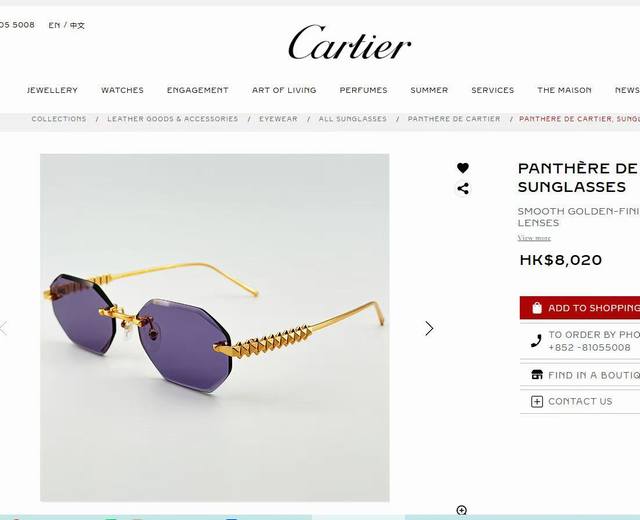Image resolution: width=640 pixels, height=520 pixels.
Task: Click the boutique store icon
Action: tap(537, 375)
